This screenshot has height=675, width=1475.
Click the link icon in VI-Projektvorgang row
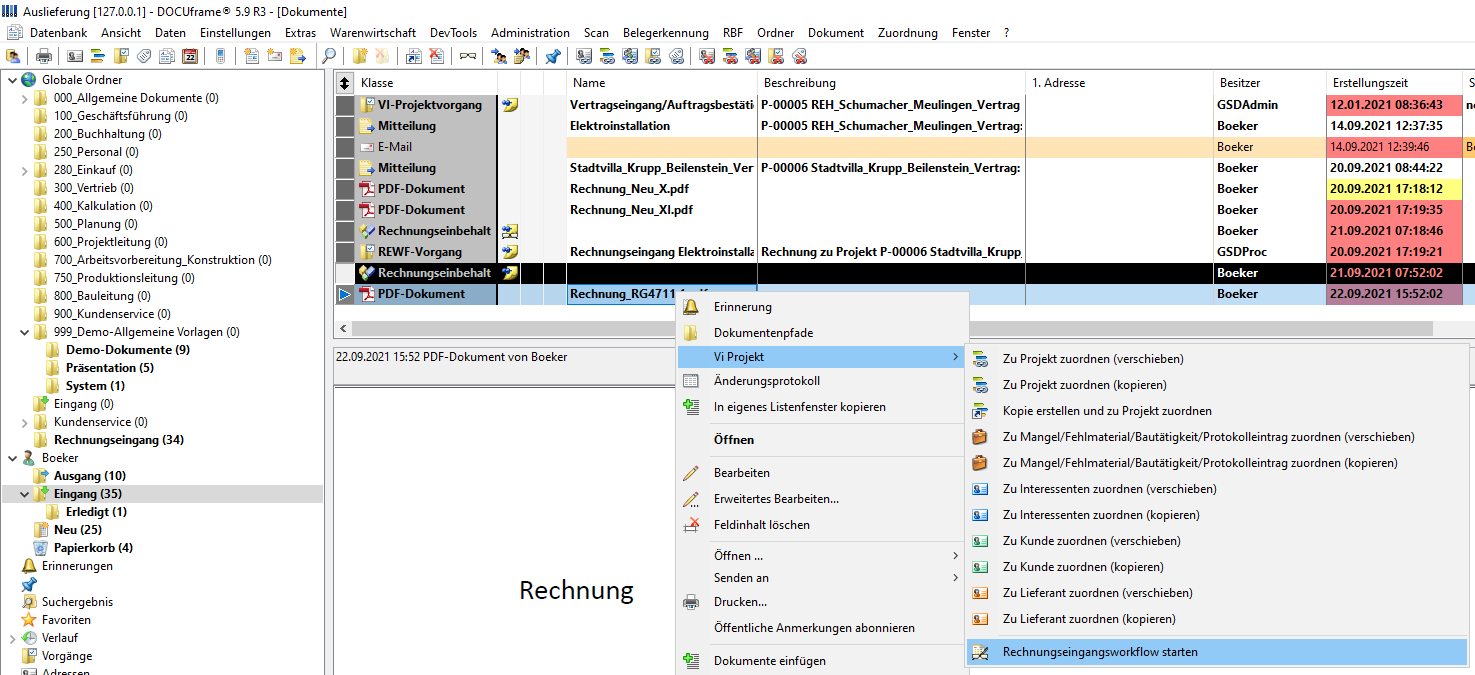pos(510,105)
